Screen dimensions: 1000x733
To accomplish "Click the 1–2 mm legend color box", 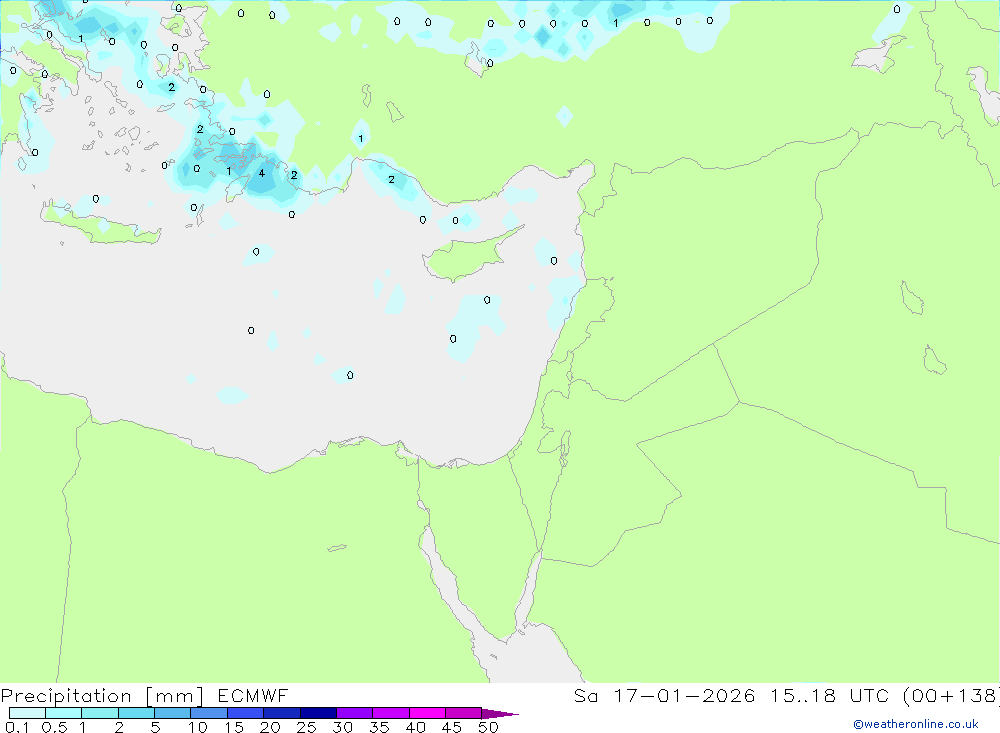I will click(100, 713).
